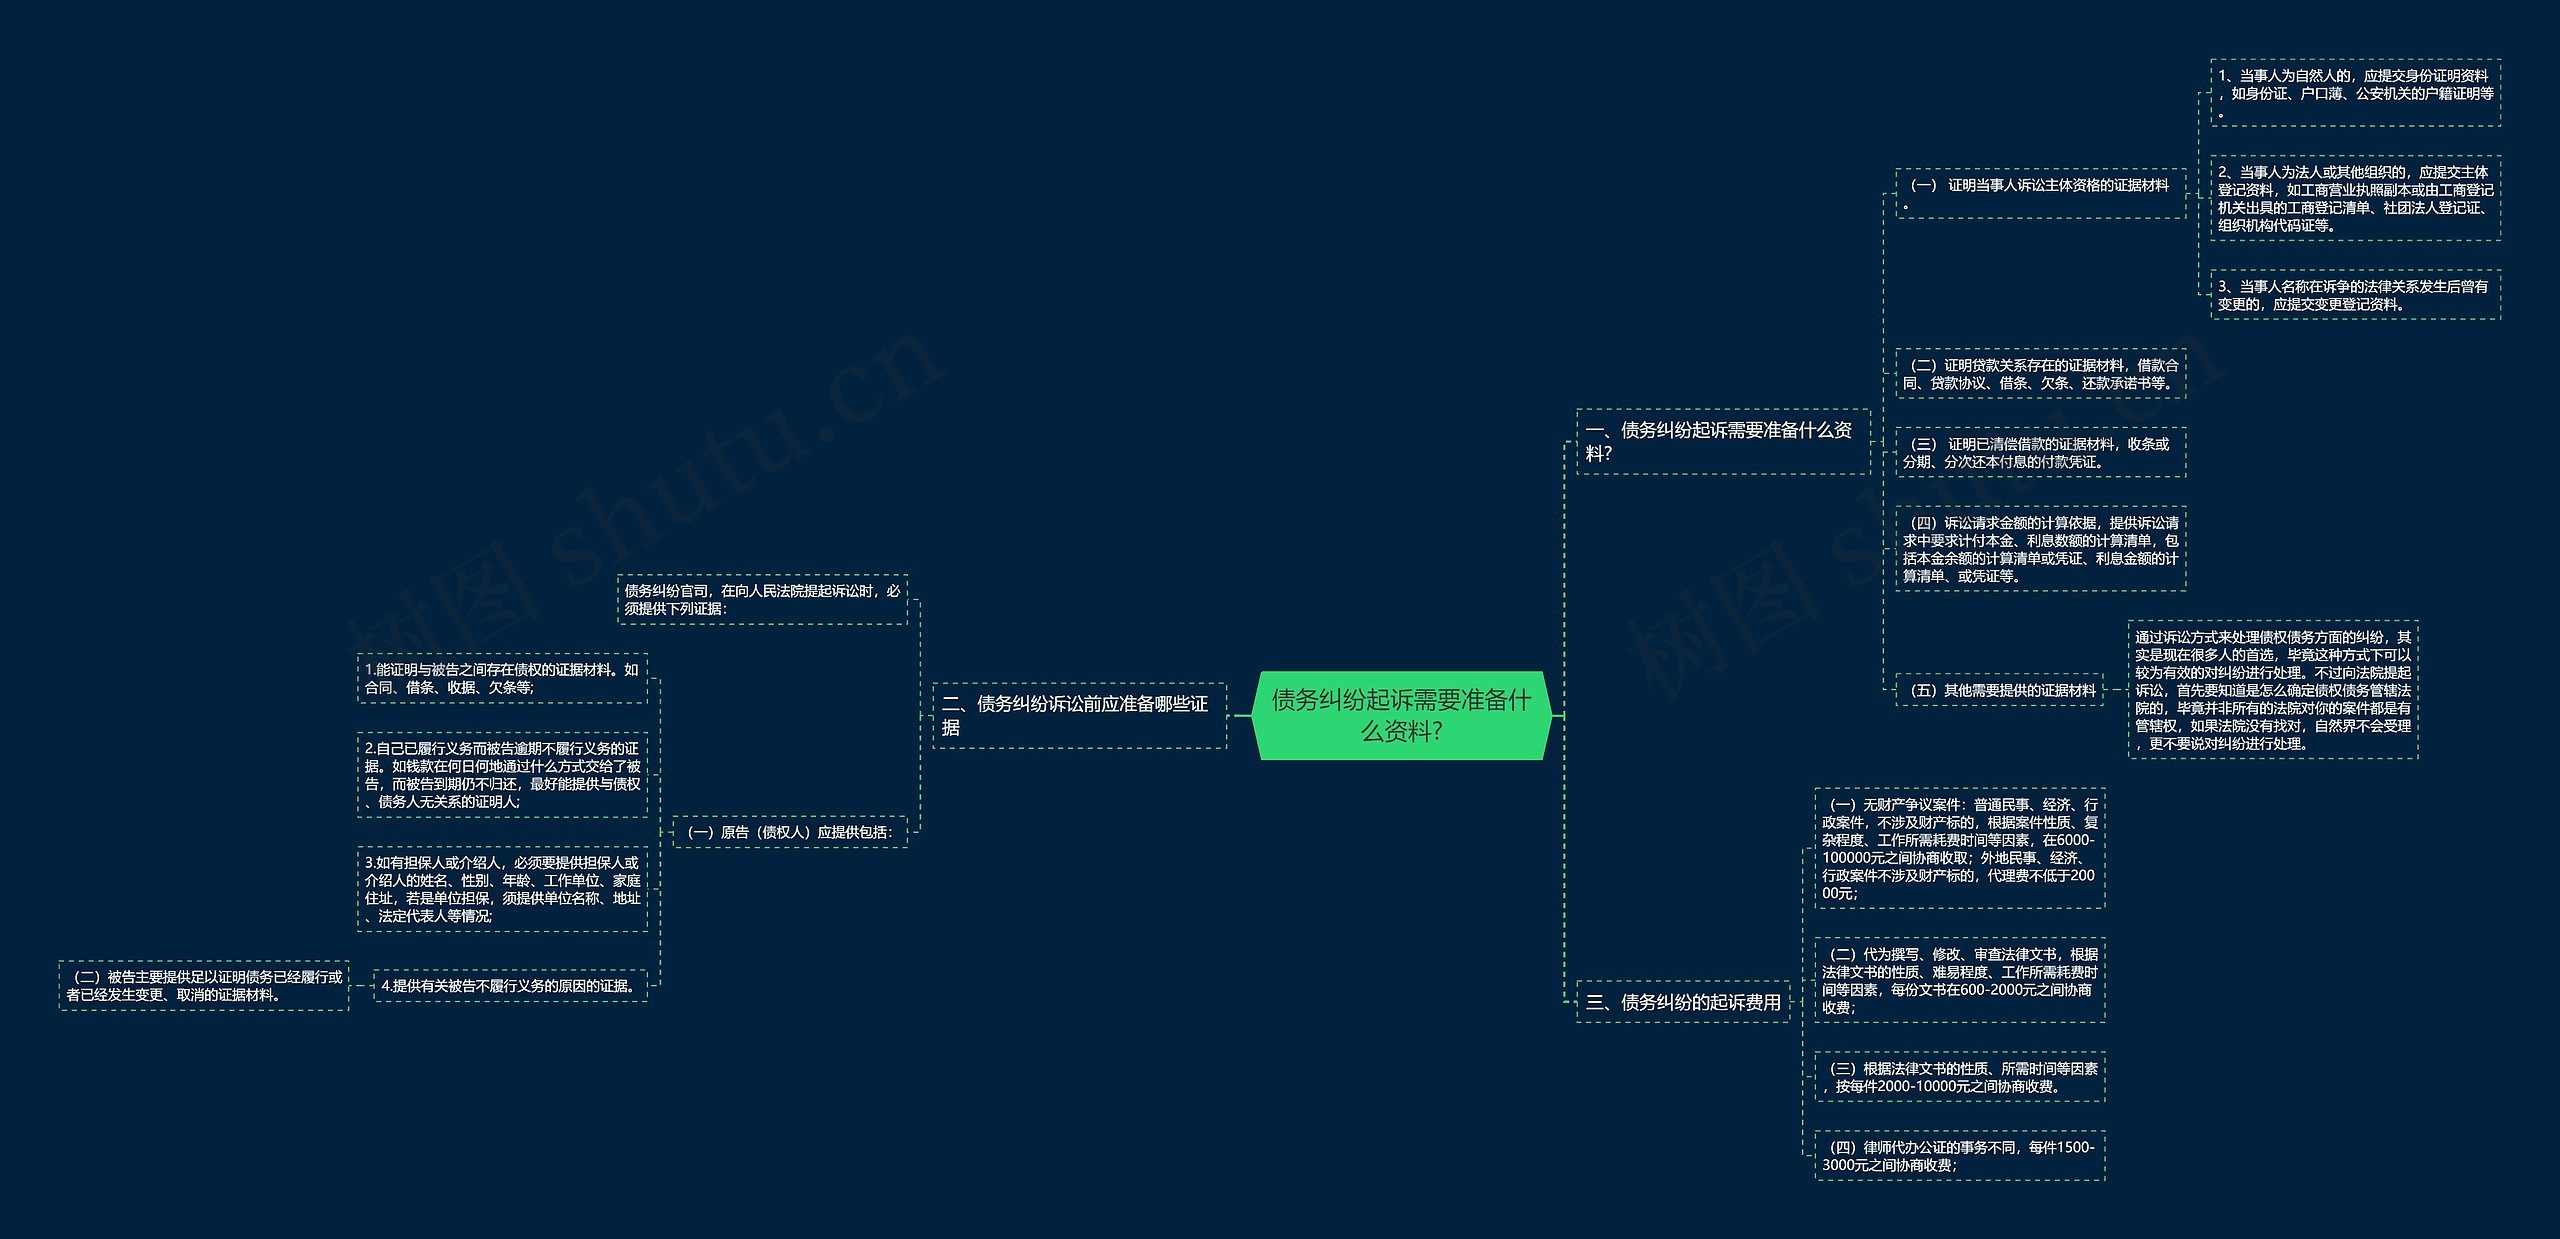The width and height of the screenshot is (2560, 1239).
Task: Select node (二)代为撰写、修改、审查法律文书
Action: point(1960,980)
